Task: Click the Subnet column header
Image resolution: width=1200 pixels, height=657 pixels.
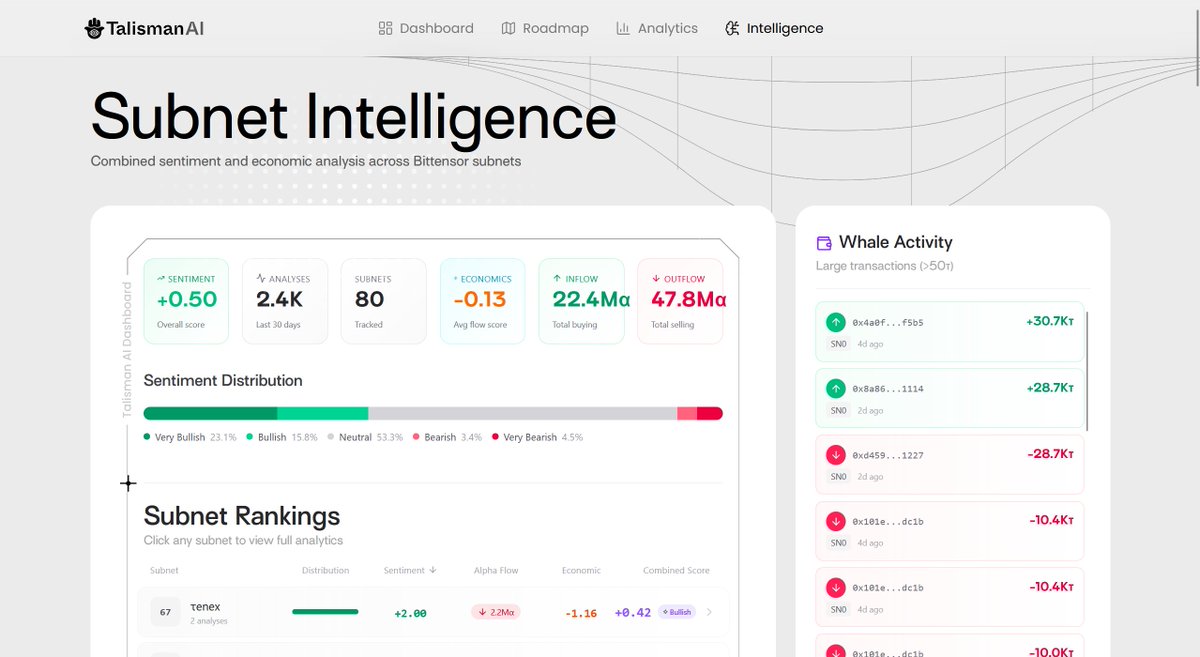Action: [164, 570]
